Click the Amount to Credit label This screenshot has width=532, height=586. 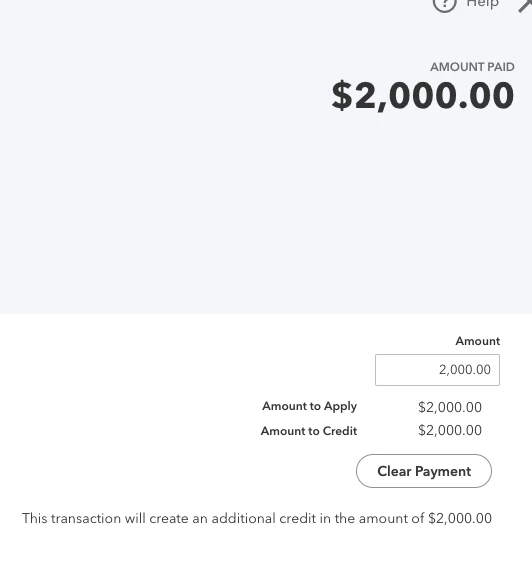click(309, 431)
